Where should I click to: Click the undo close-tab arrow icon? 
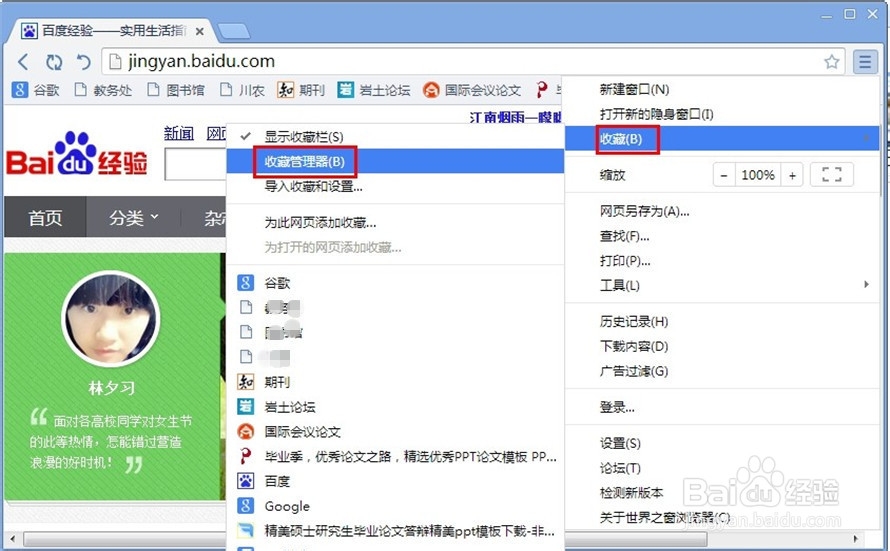[83, 61]
